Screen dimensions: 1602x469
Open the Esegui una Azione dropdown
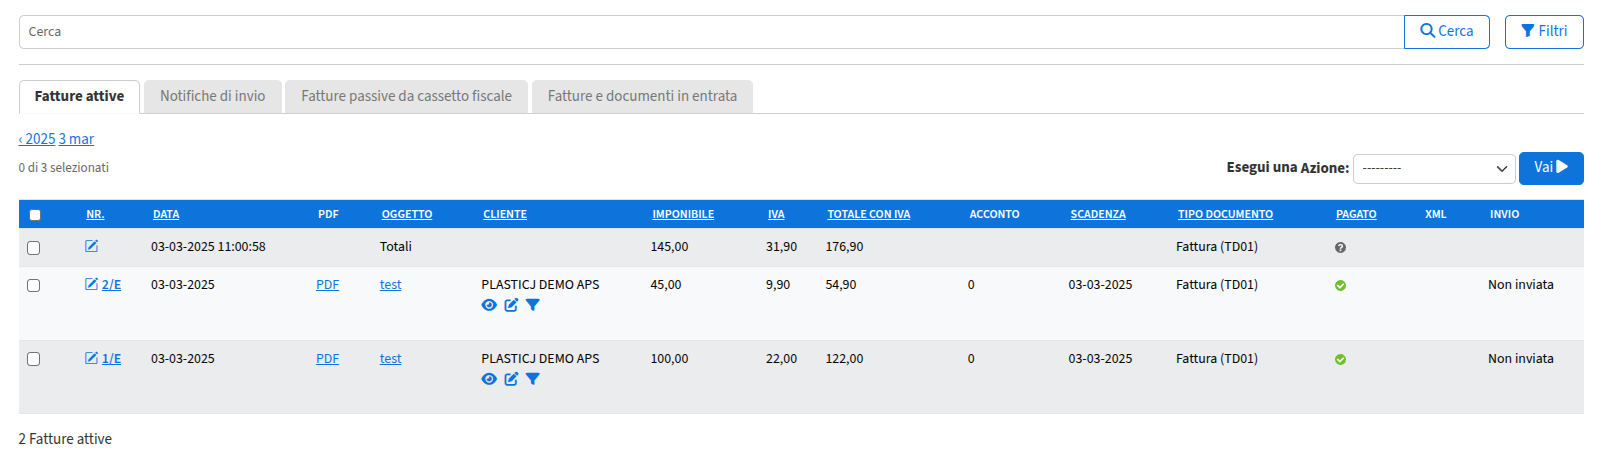[x=1434, y=168]
